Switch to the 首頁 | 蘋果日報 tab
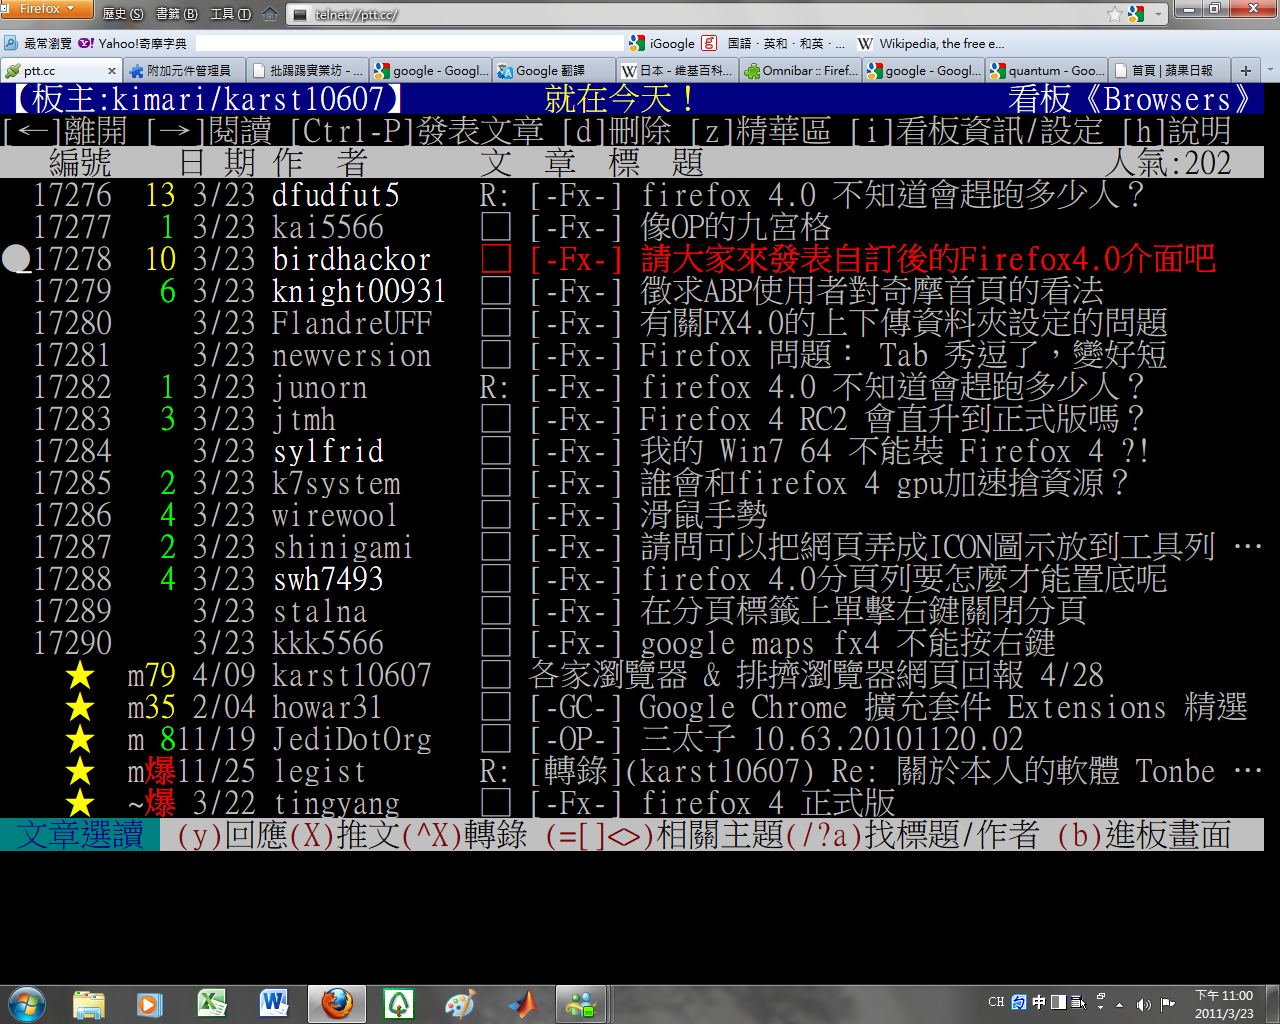Screen dimensions: 1280x1024 (1170, 70)
